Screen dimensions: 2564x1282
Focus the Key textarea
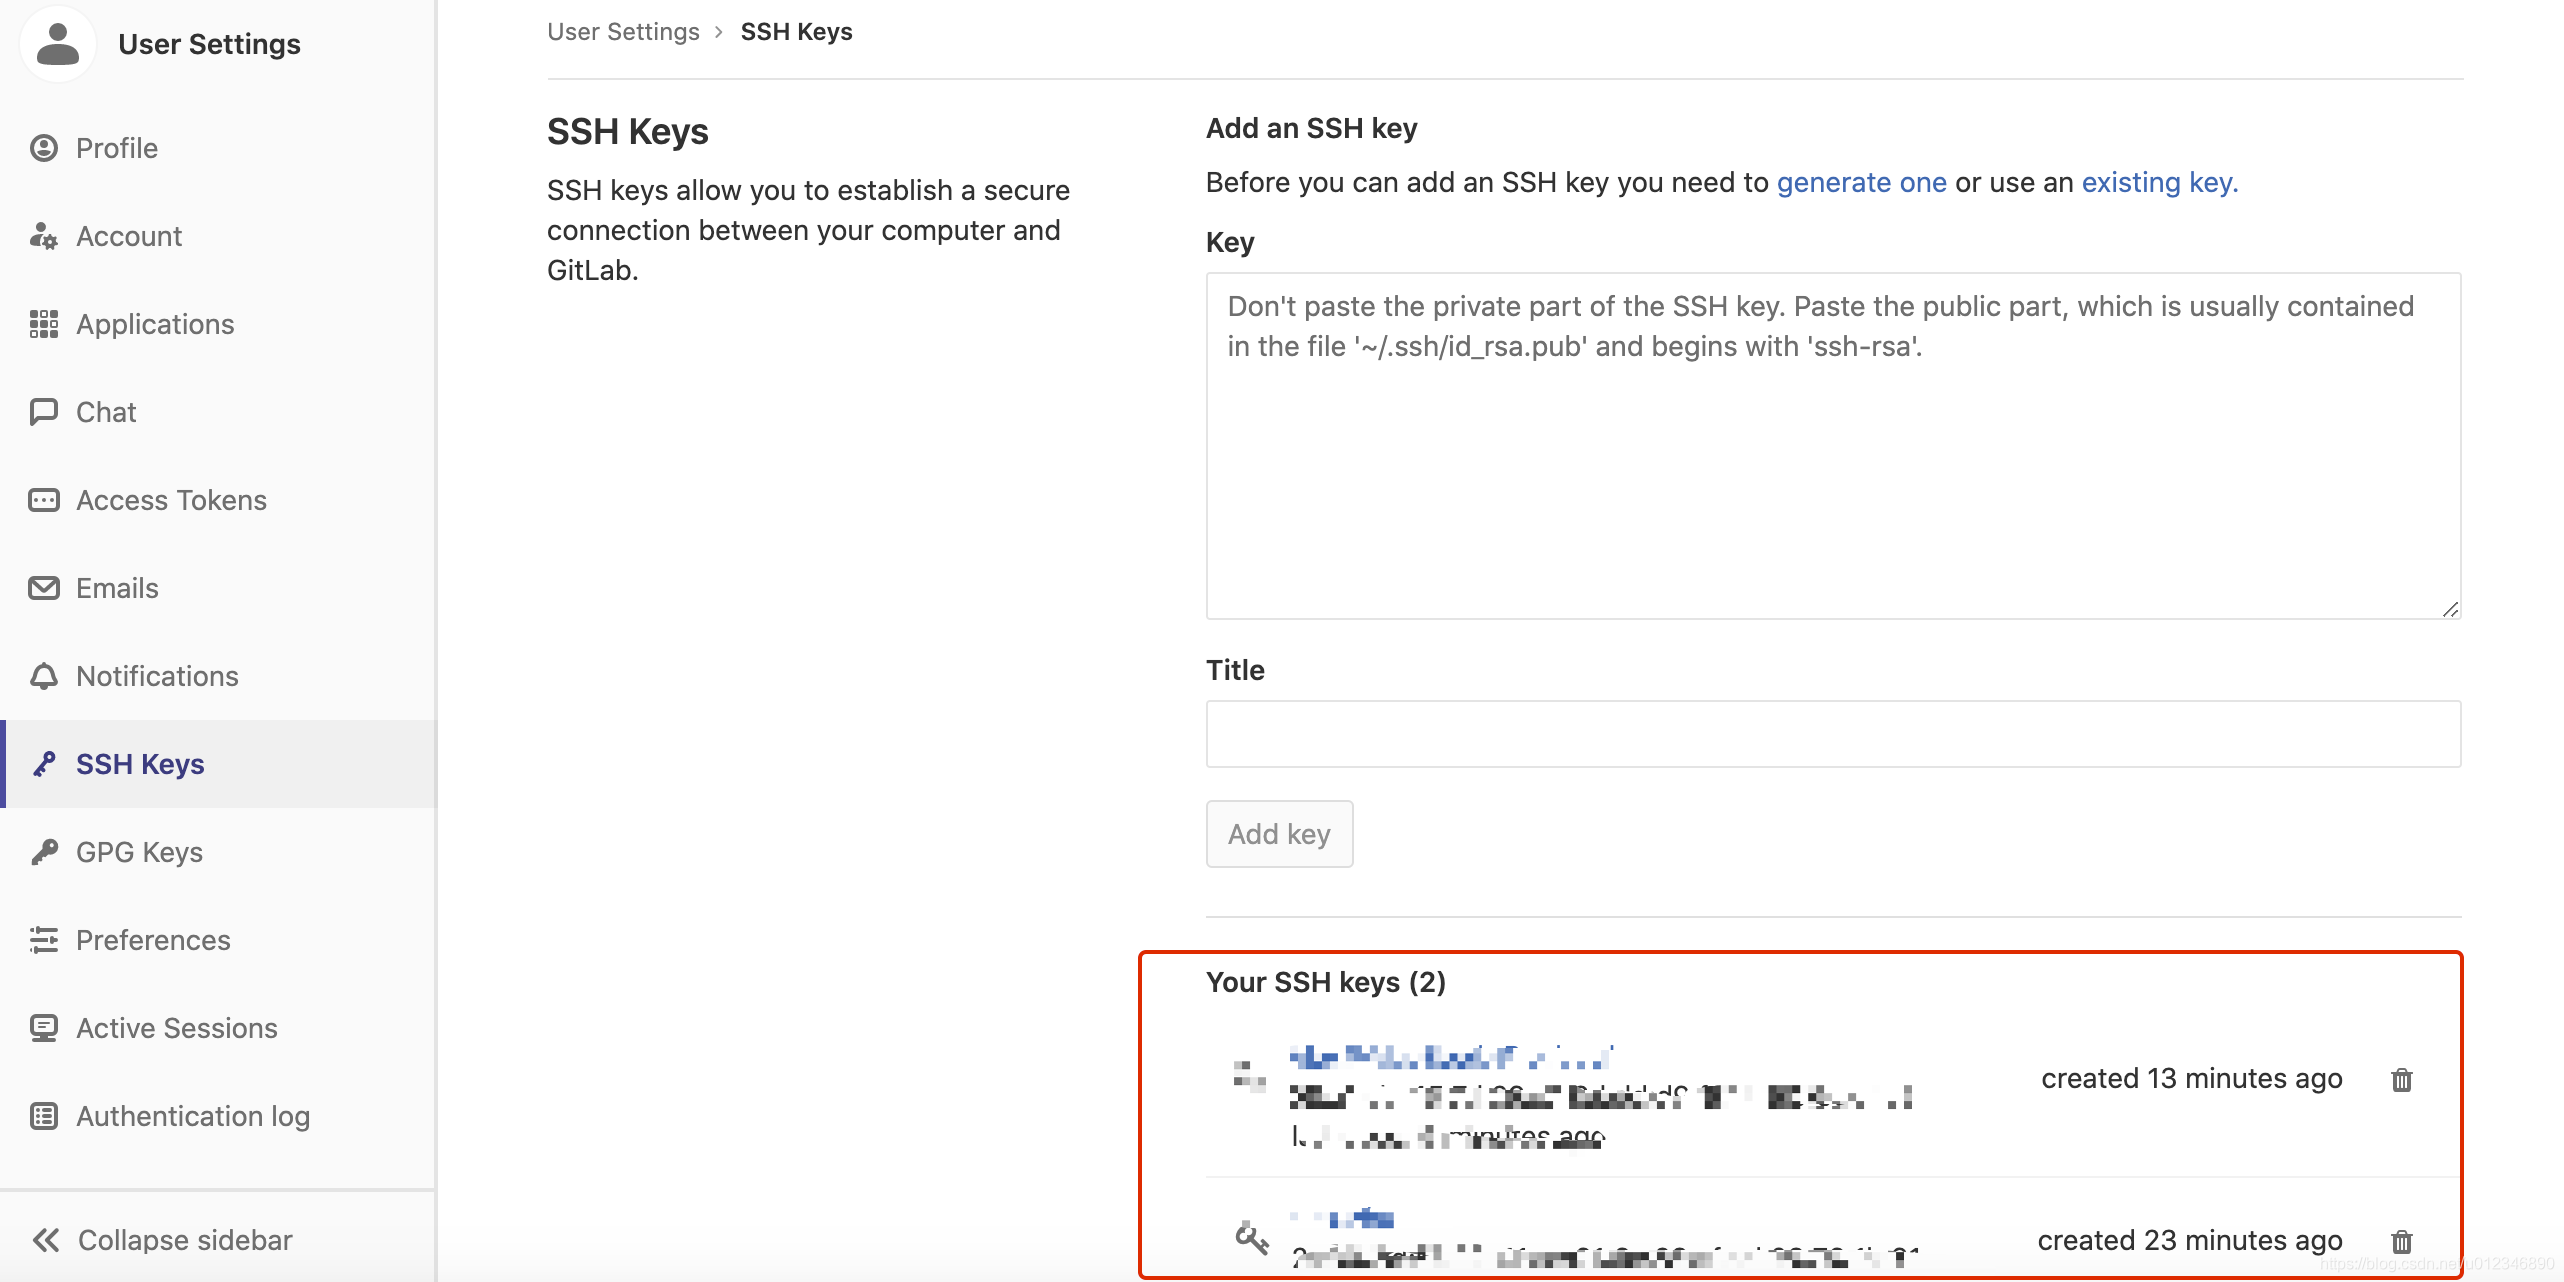coord(1833,446)
